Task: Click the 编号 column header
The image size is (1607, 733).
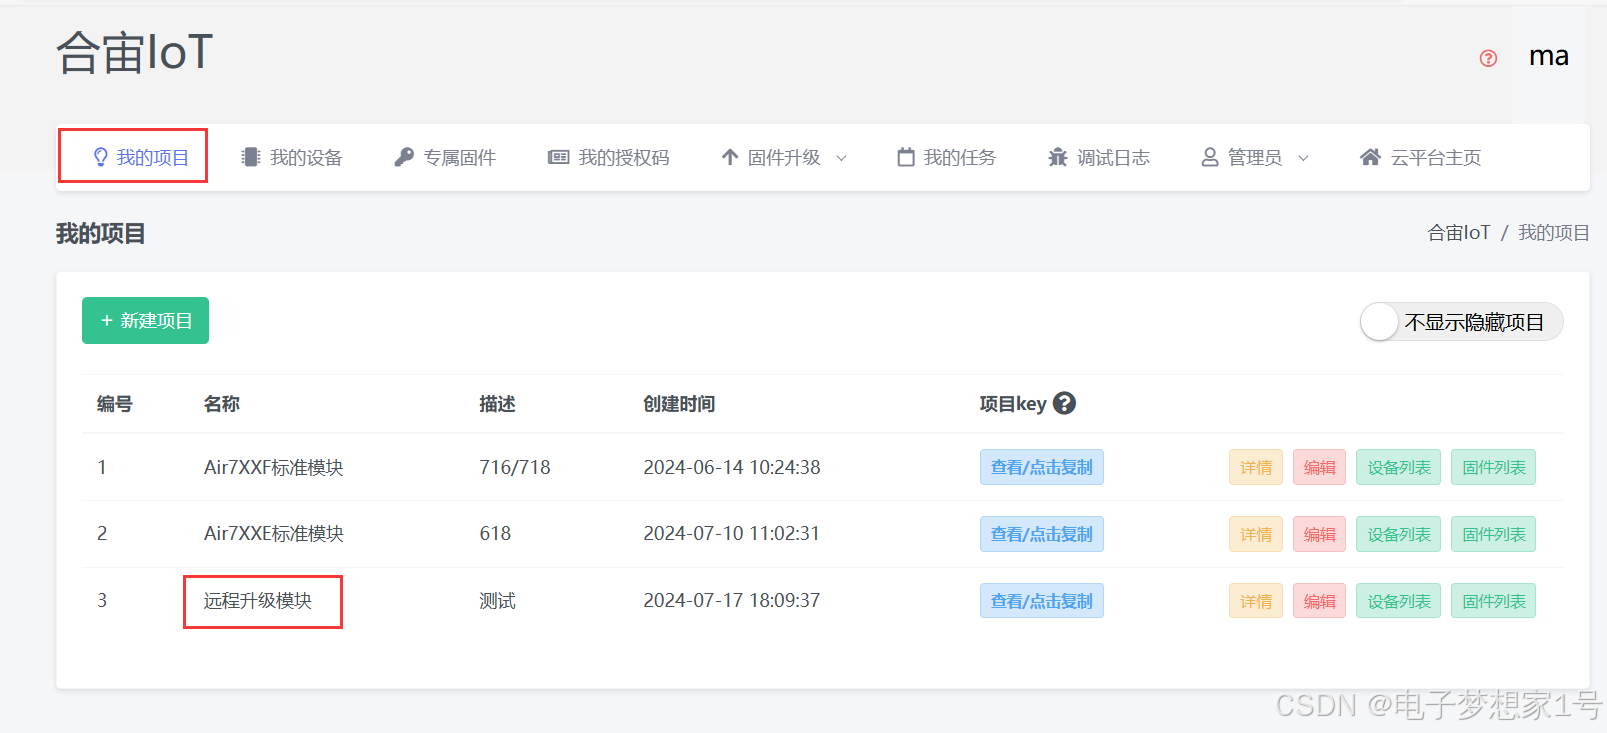Action: (115, 404)
